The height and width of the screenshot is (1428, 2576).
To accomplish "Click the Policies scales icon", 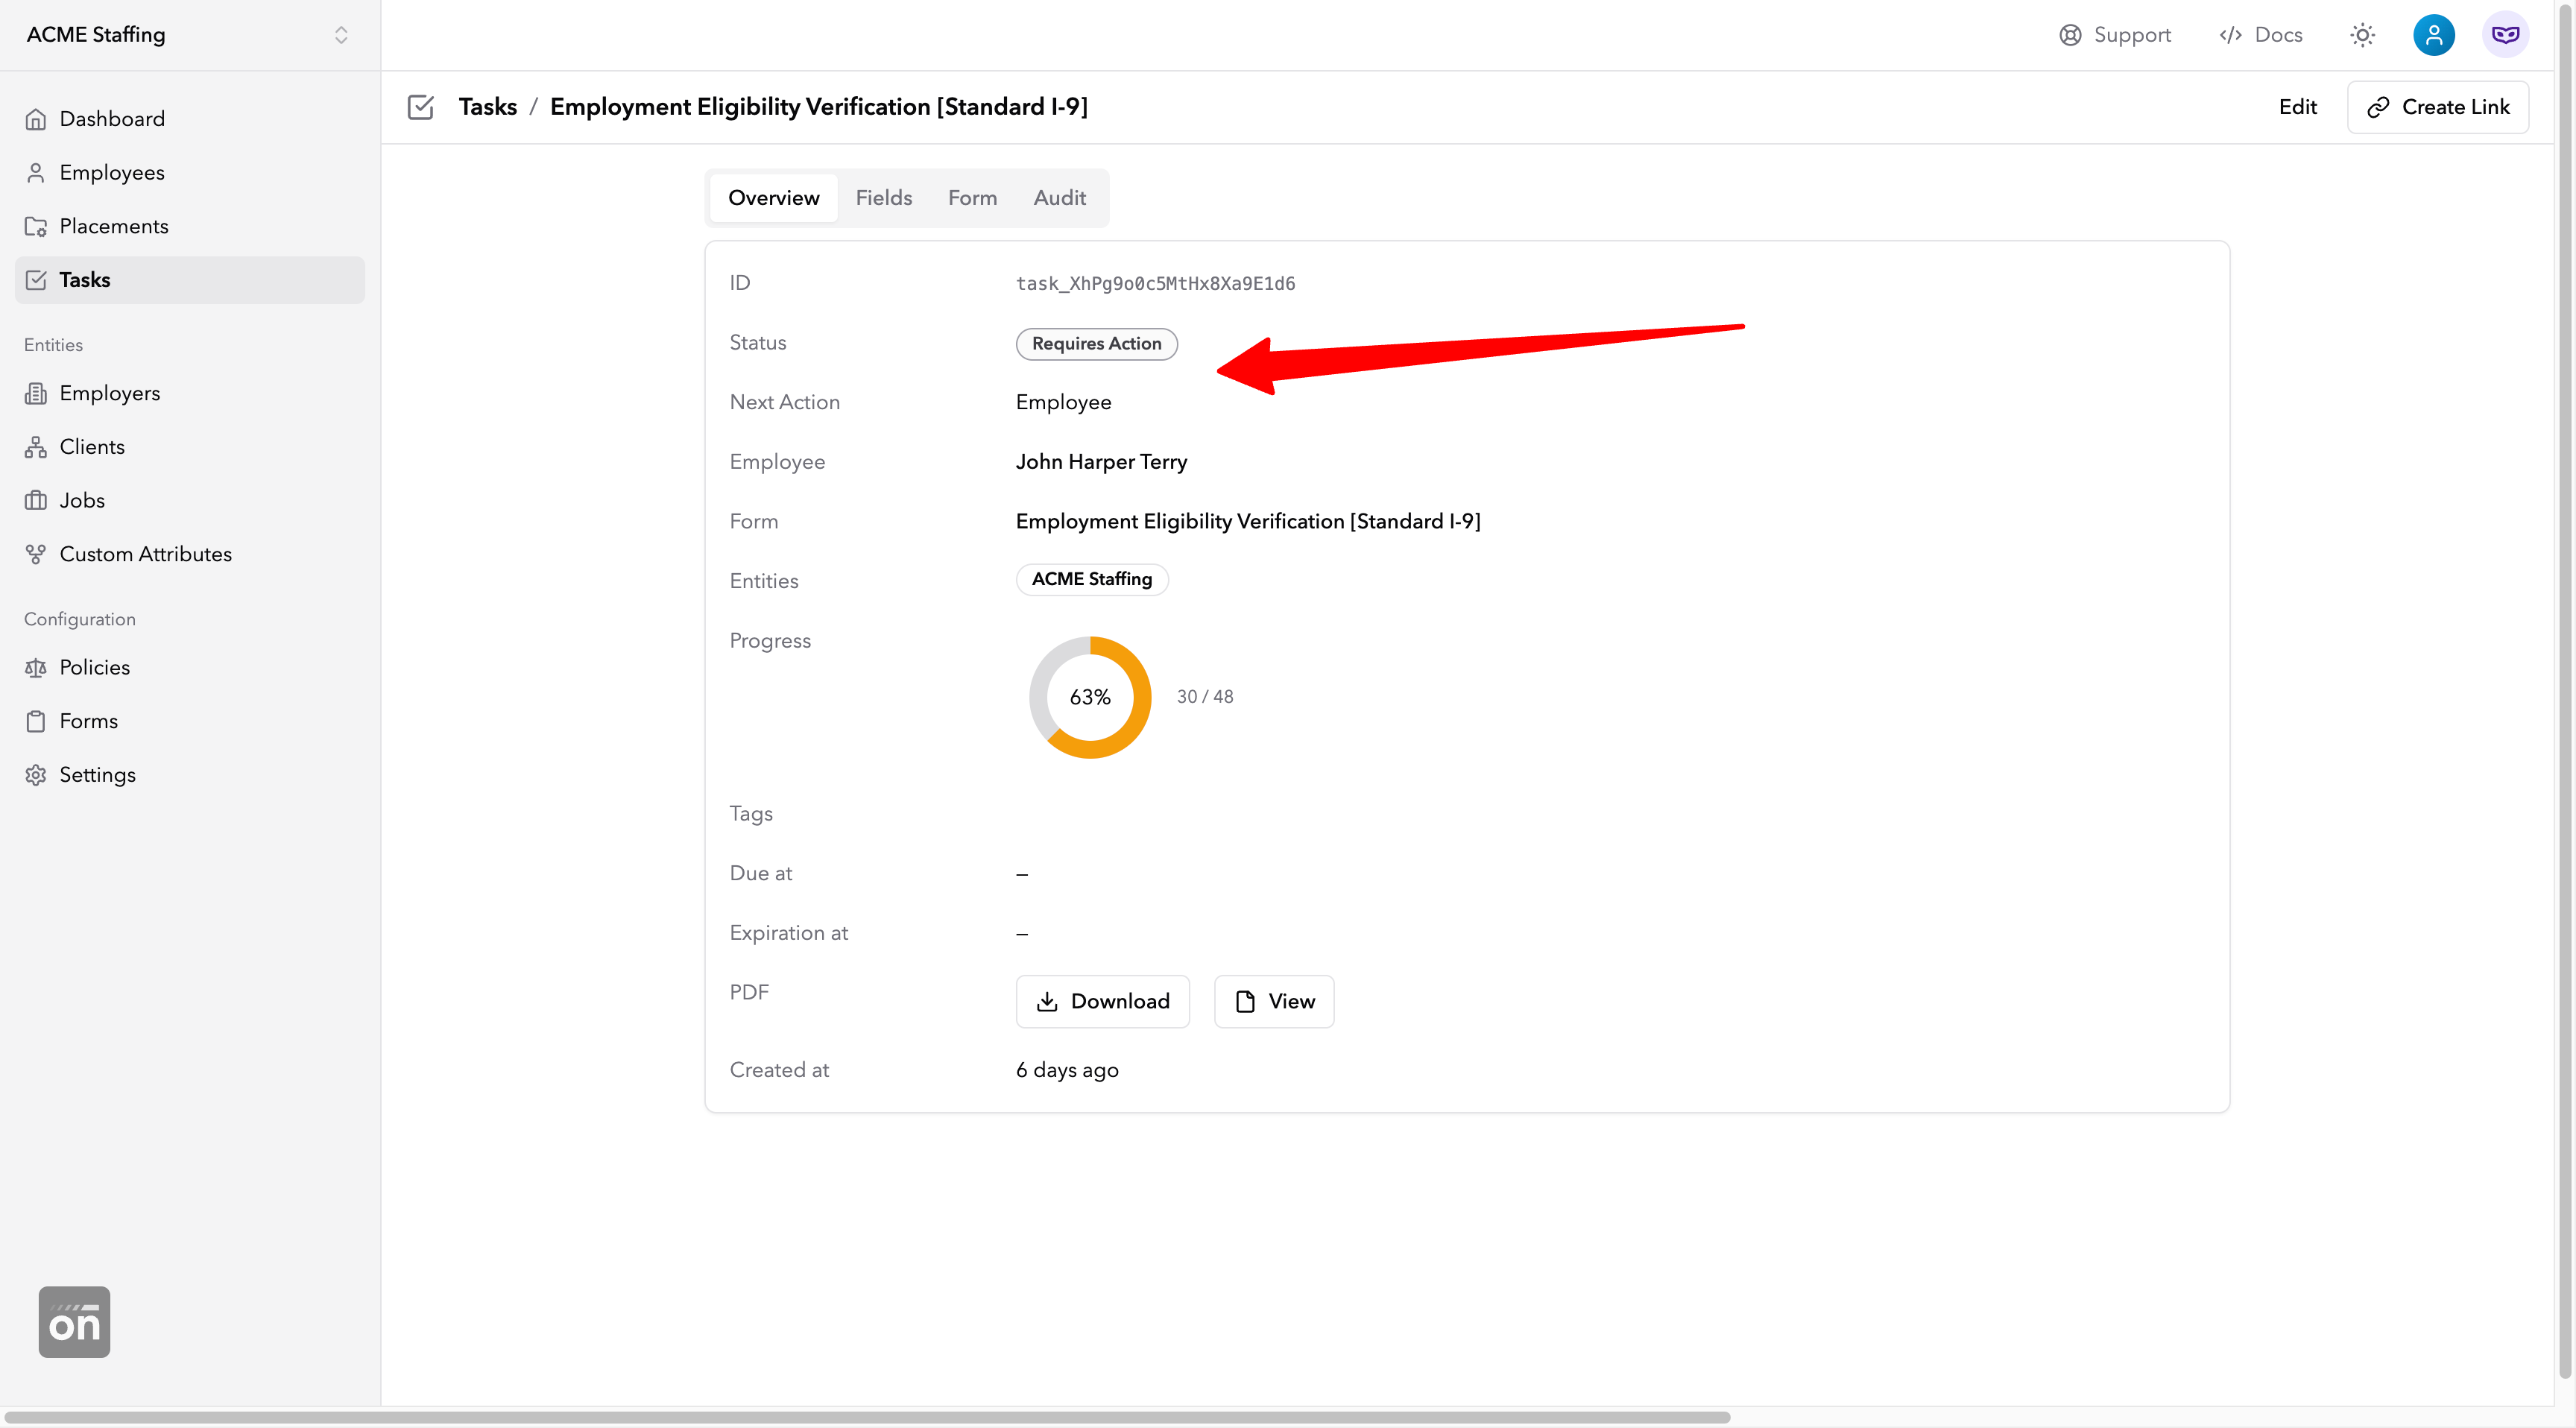I will (36, 667).
